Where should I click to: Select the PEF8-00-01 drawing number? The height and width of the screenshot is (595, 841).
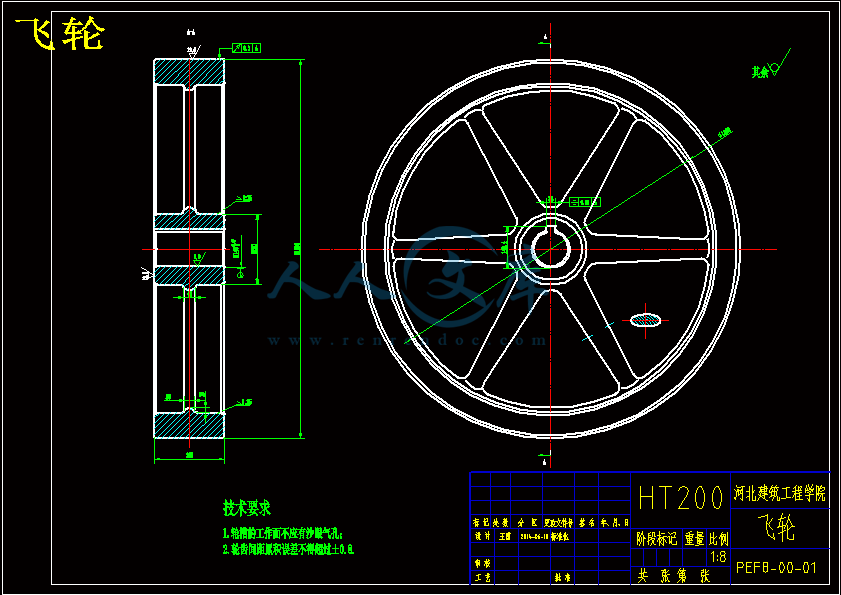(x=776, y=568)
